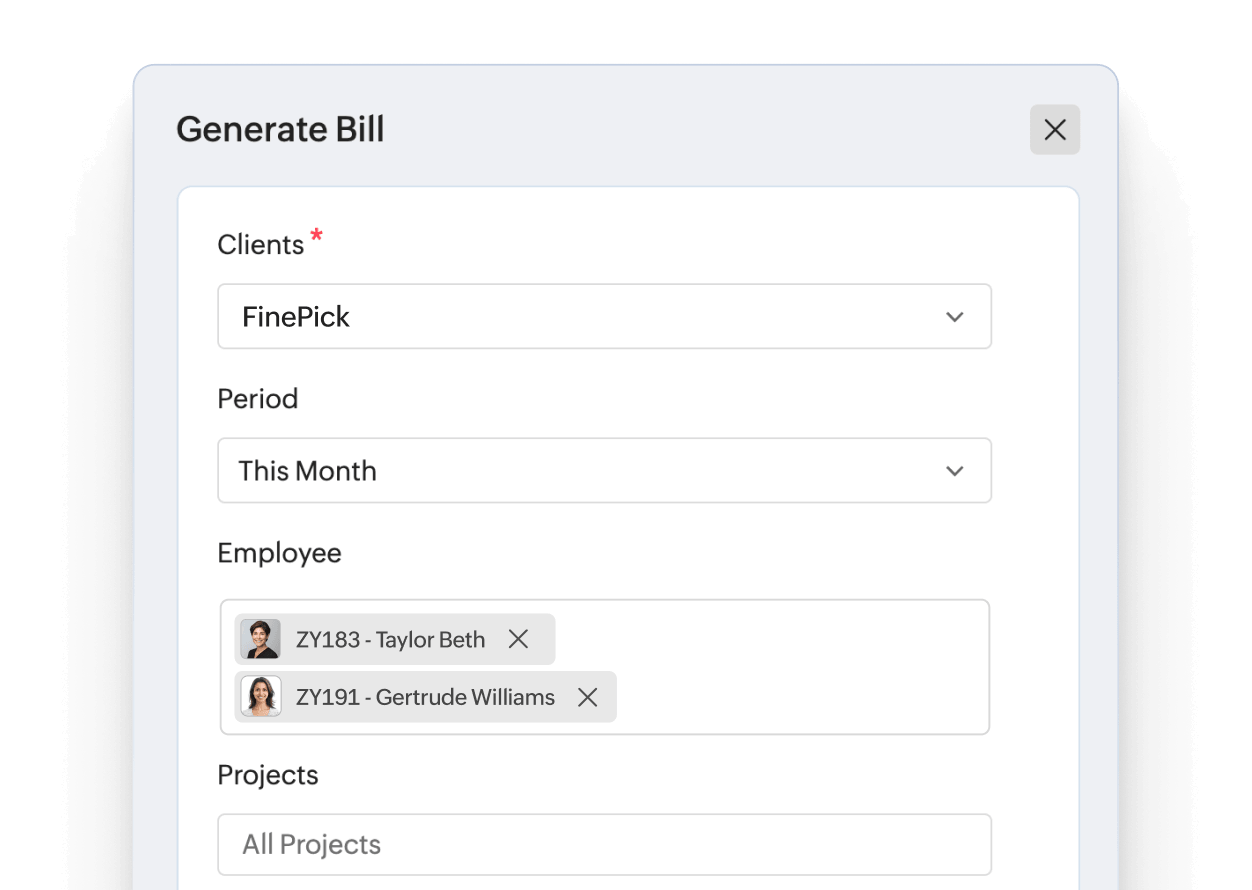Remove ZY191 - Gertrude Williams from Employee list
Image resolution: width=1252 pixels, height=890 pixels.
coord(588,697)
